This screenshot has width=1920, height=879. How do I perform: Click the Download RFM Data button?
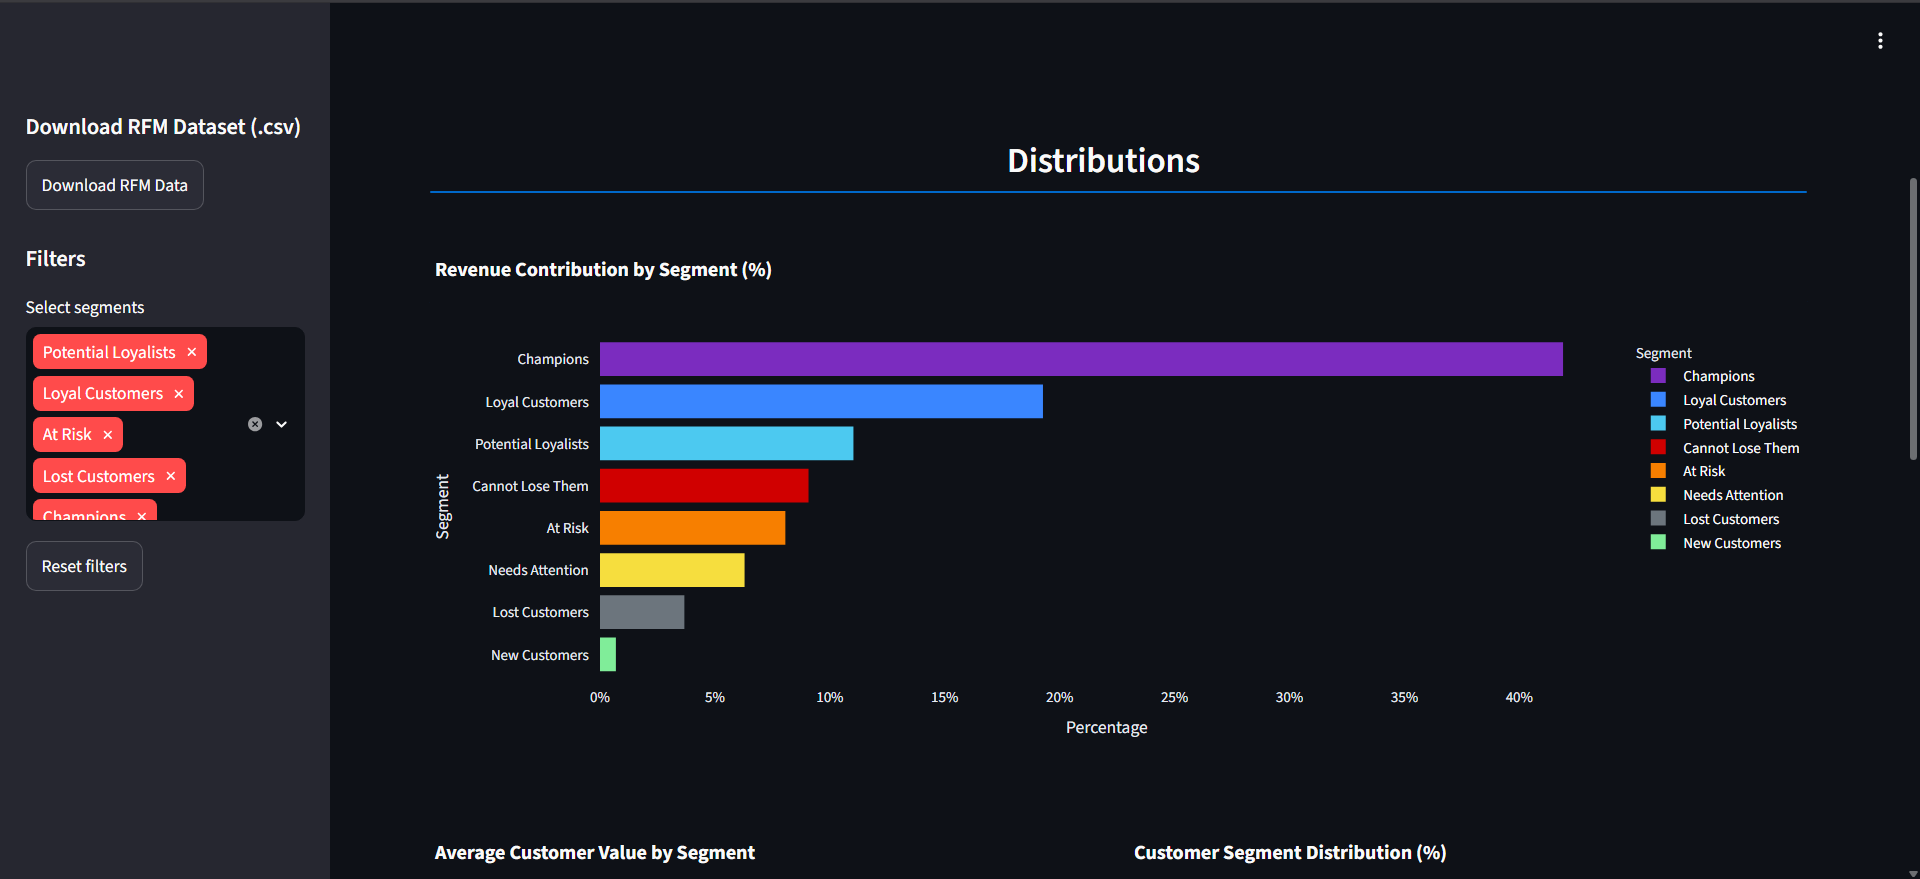[115, 185]
